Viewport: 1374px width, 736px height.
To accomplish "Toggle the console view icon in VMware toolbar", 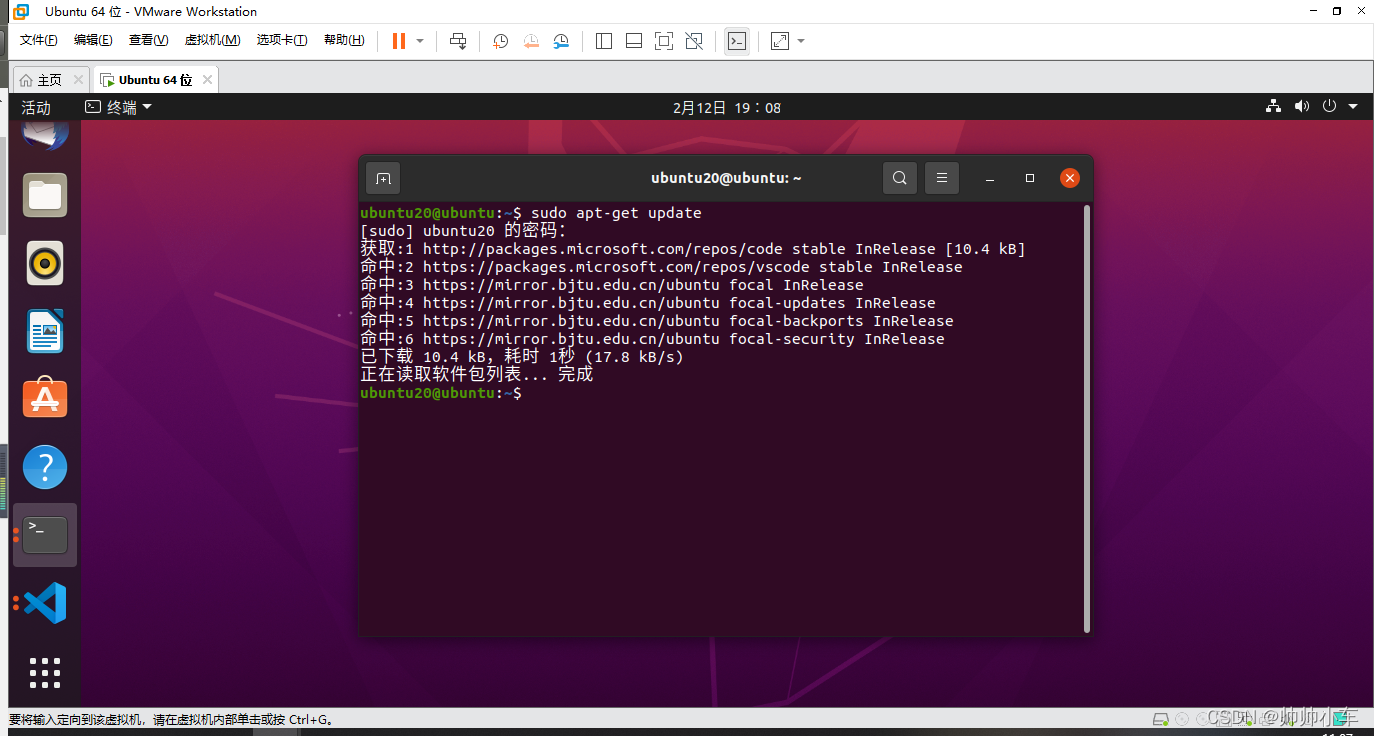I will 737,41.
